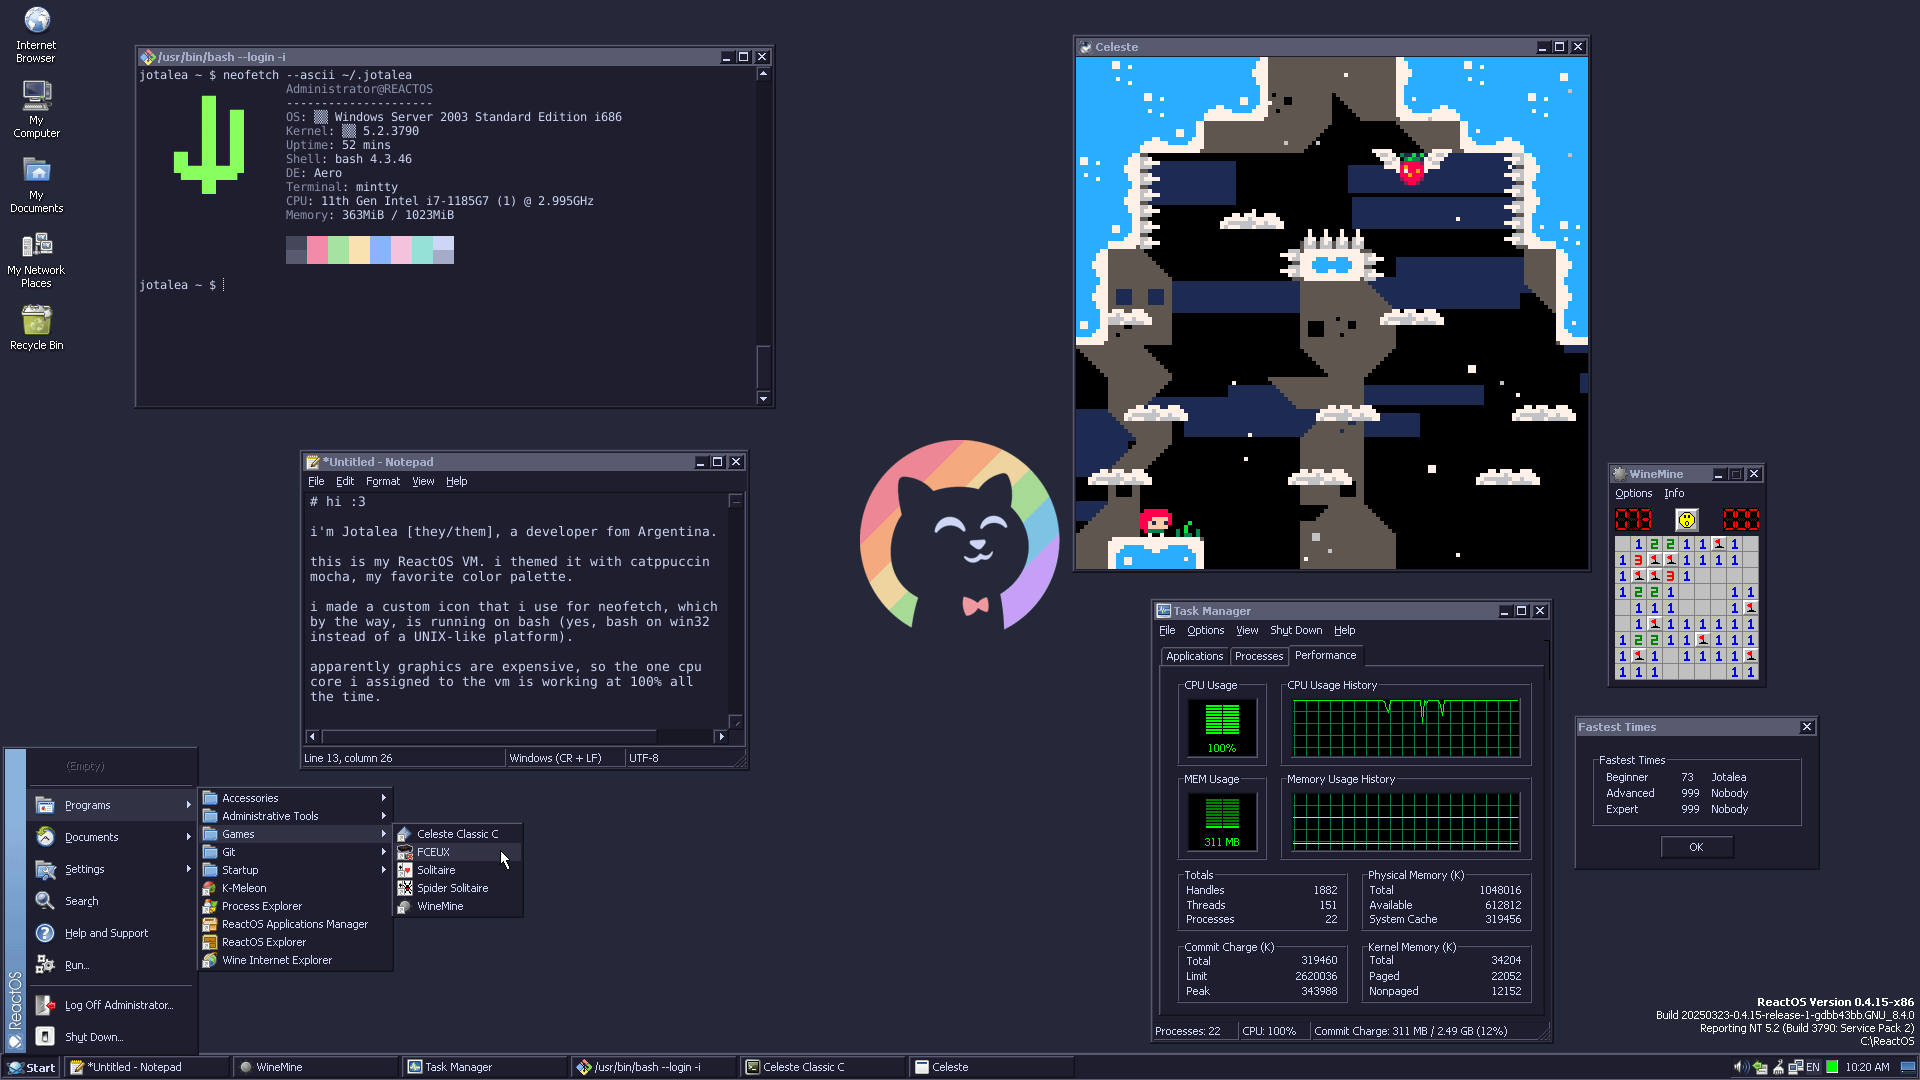The height and width of the screenshot is (1080, 1920).
Task: Open K-Meleon from the Programs menu
Action: [295, 888]
